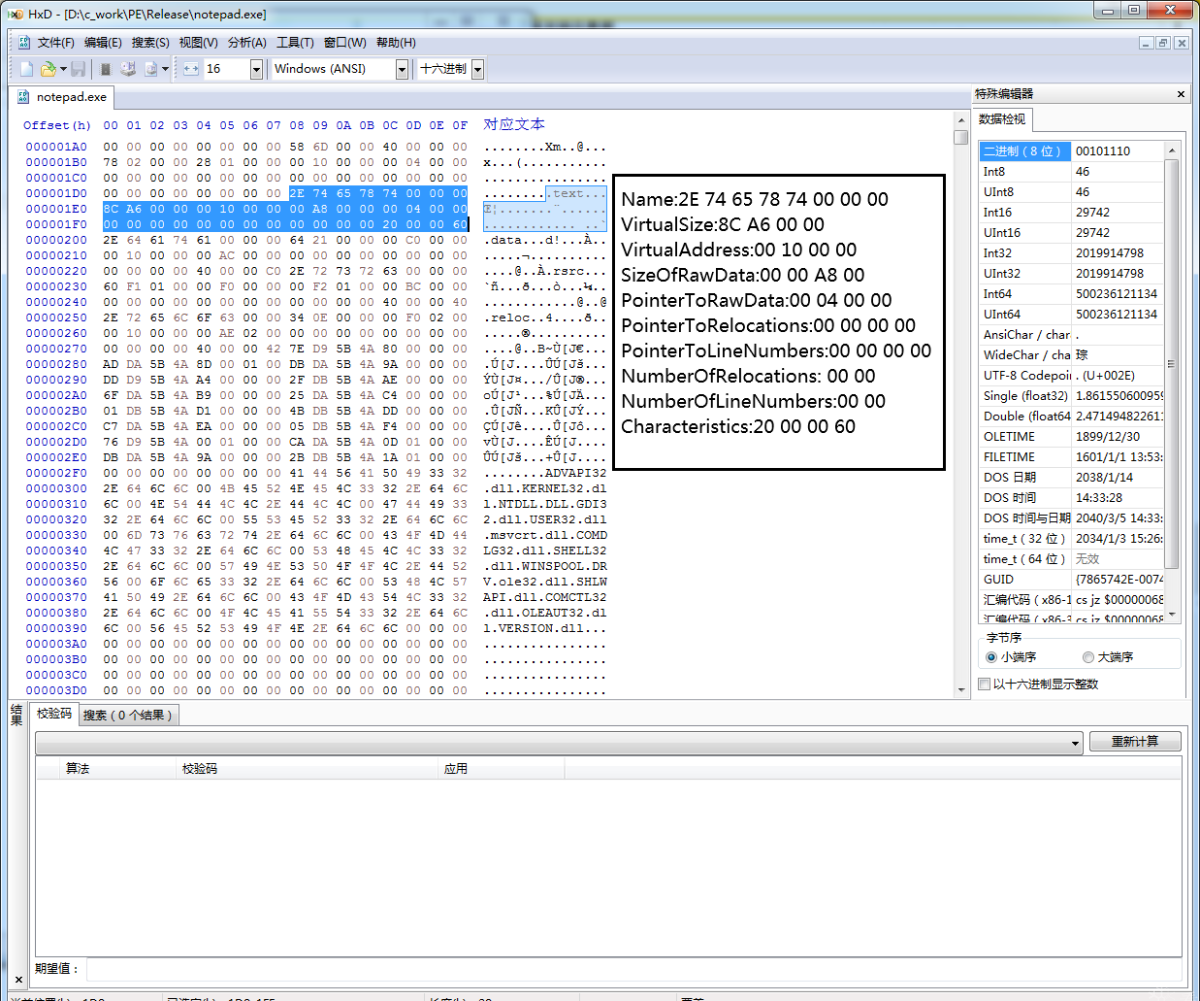Click the 期望值 expected value input field

[632, 969]
